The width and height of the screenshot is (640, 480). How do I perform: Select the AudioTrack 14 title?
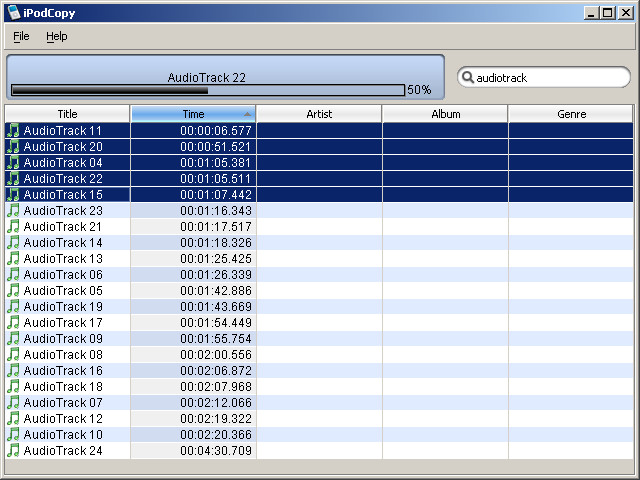[63, 242]
